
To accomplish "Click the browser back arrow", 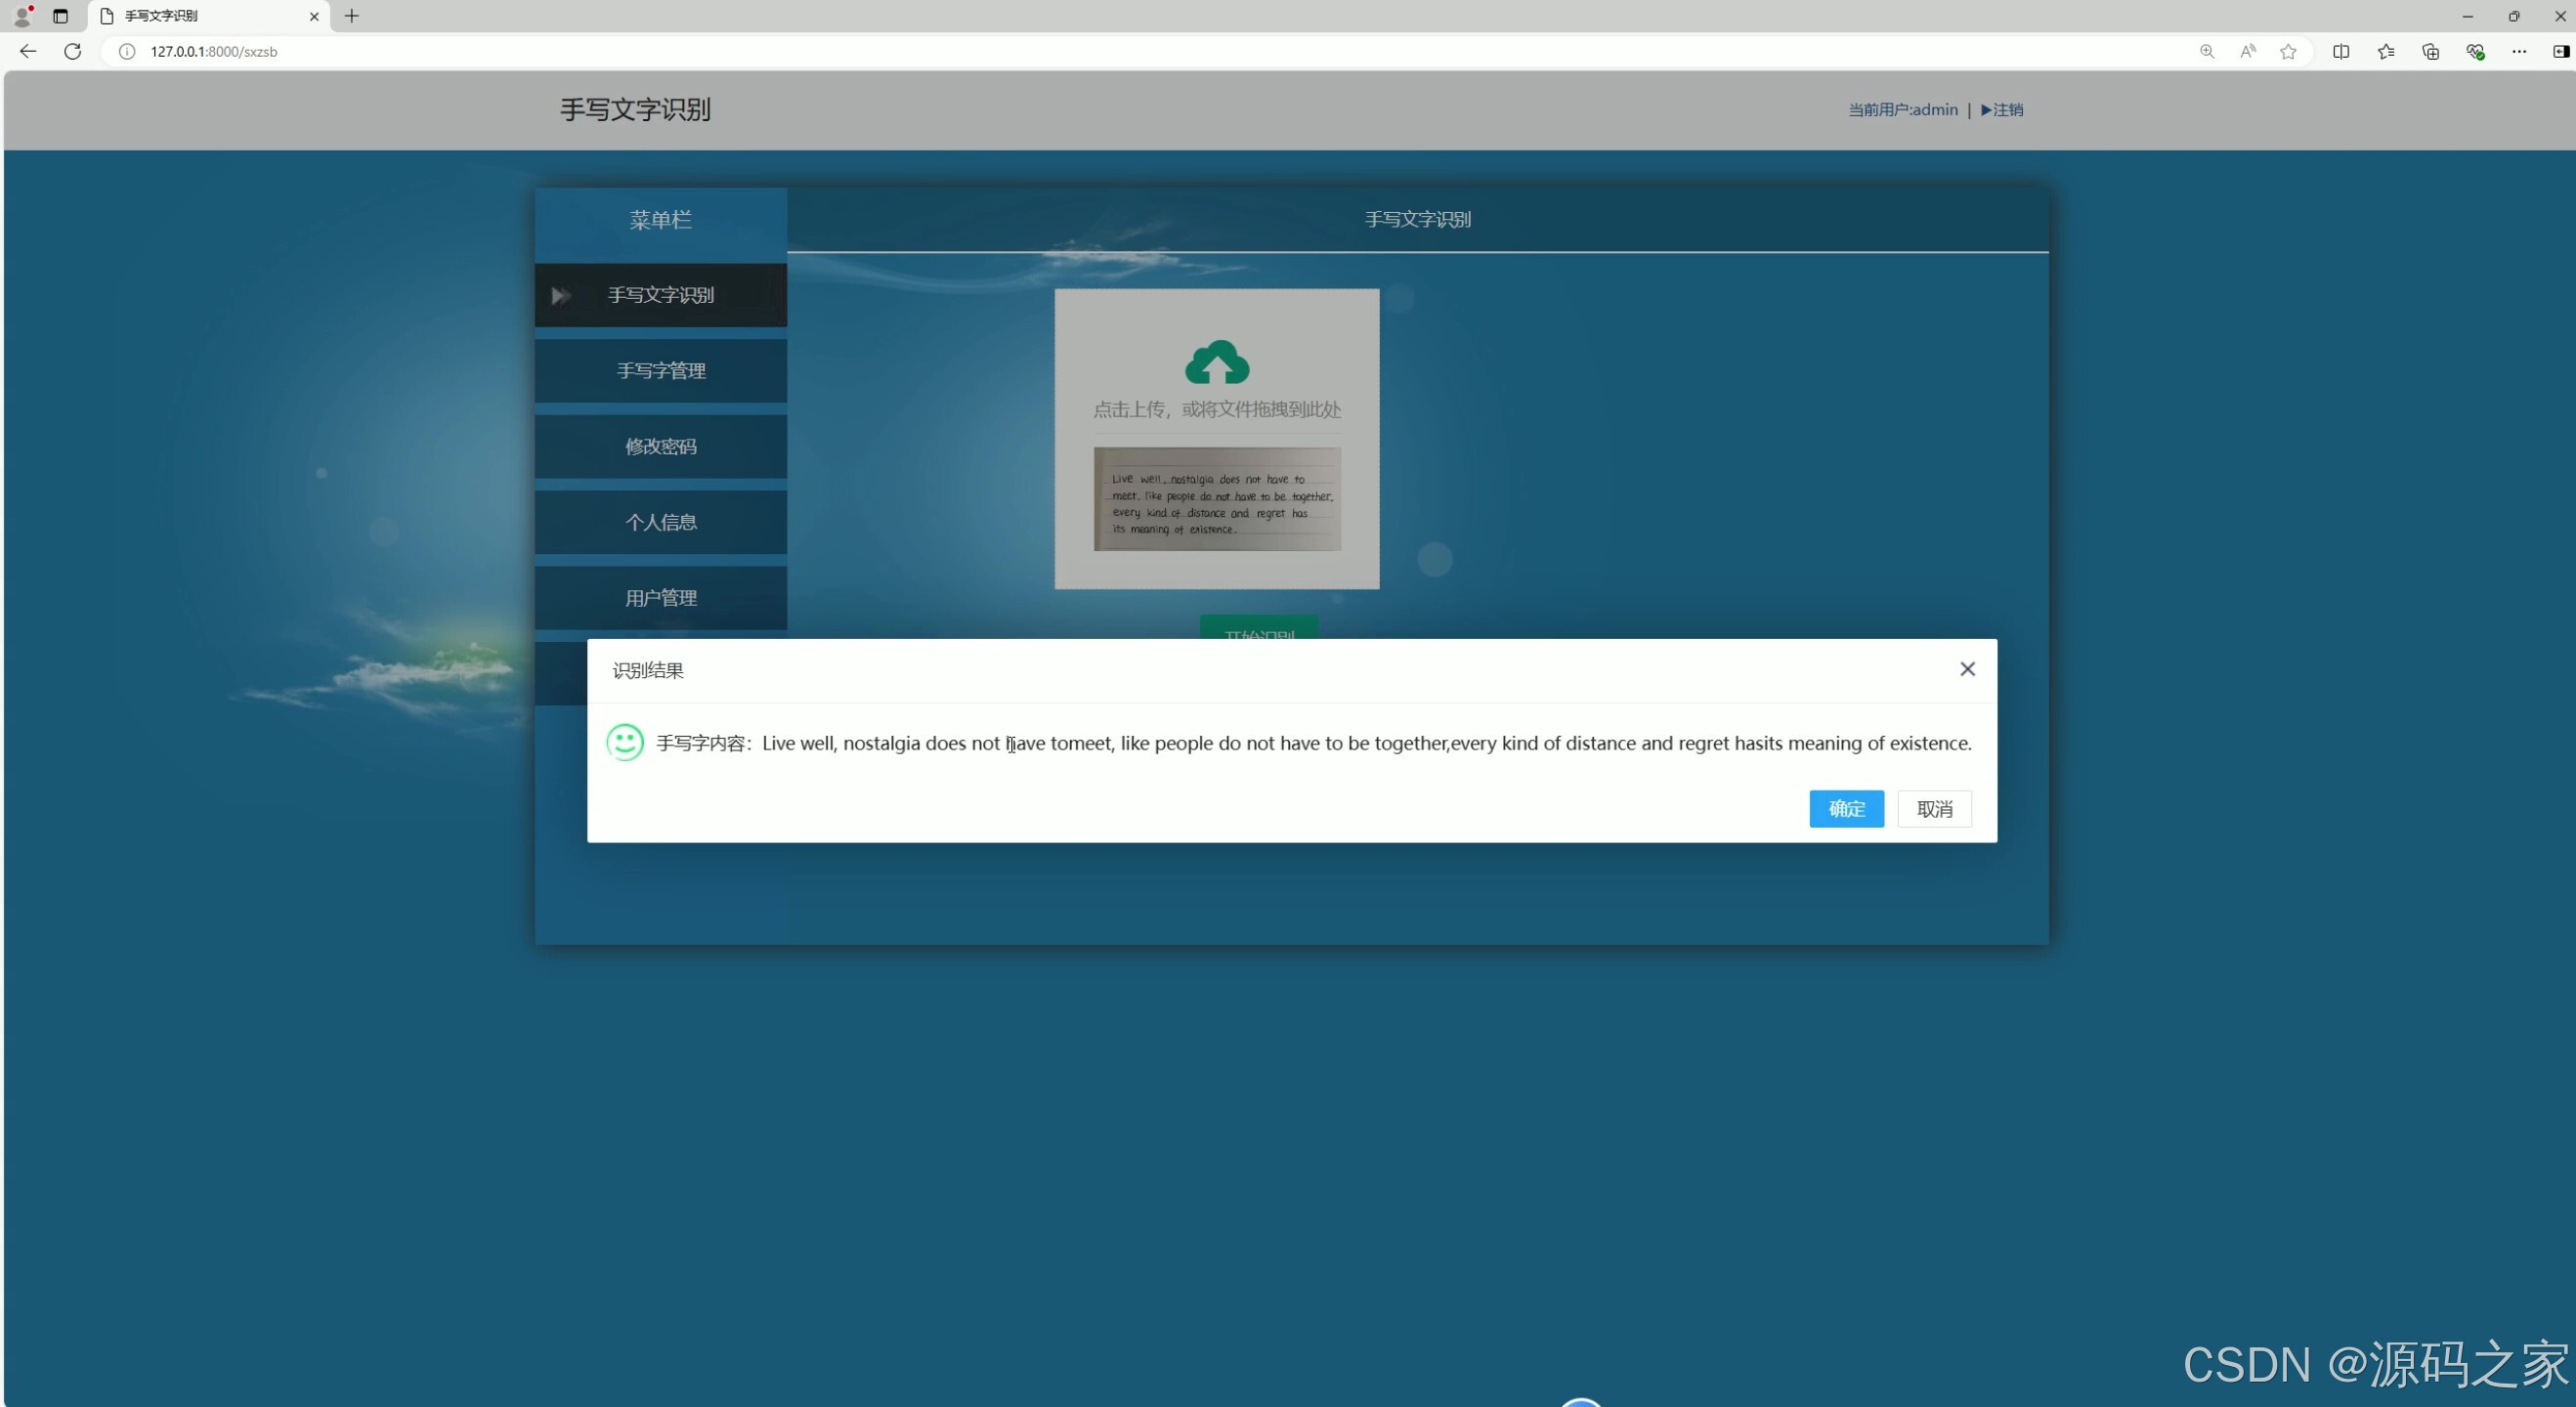I will click(x=28, y=51).
